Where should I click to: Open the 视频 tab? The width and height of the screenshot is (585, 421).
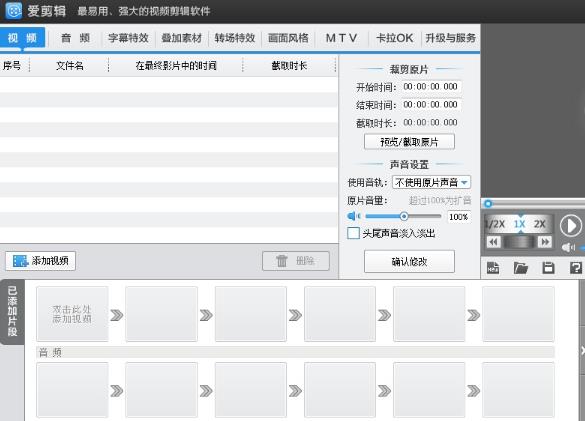click(x=22, y=37)
